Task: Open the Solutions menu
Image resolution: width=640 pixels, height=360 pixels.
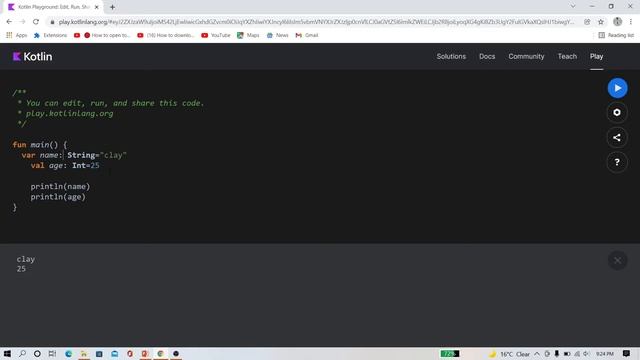Action: click(x=451, y=56)
